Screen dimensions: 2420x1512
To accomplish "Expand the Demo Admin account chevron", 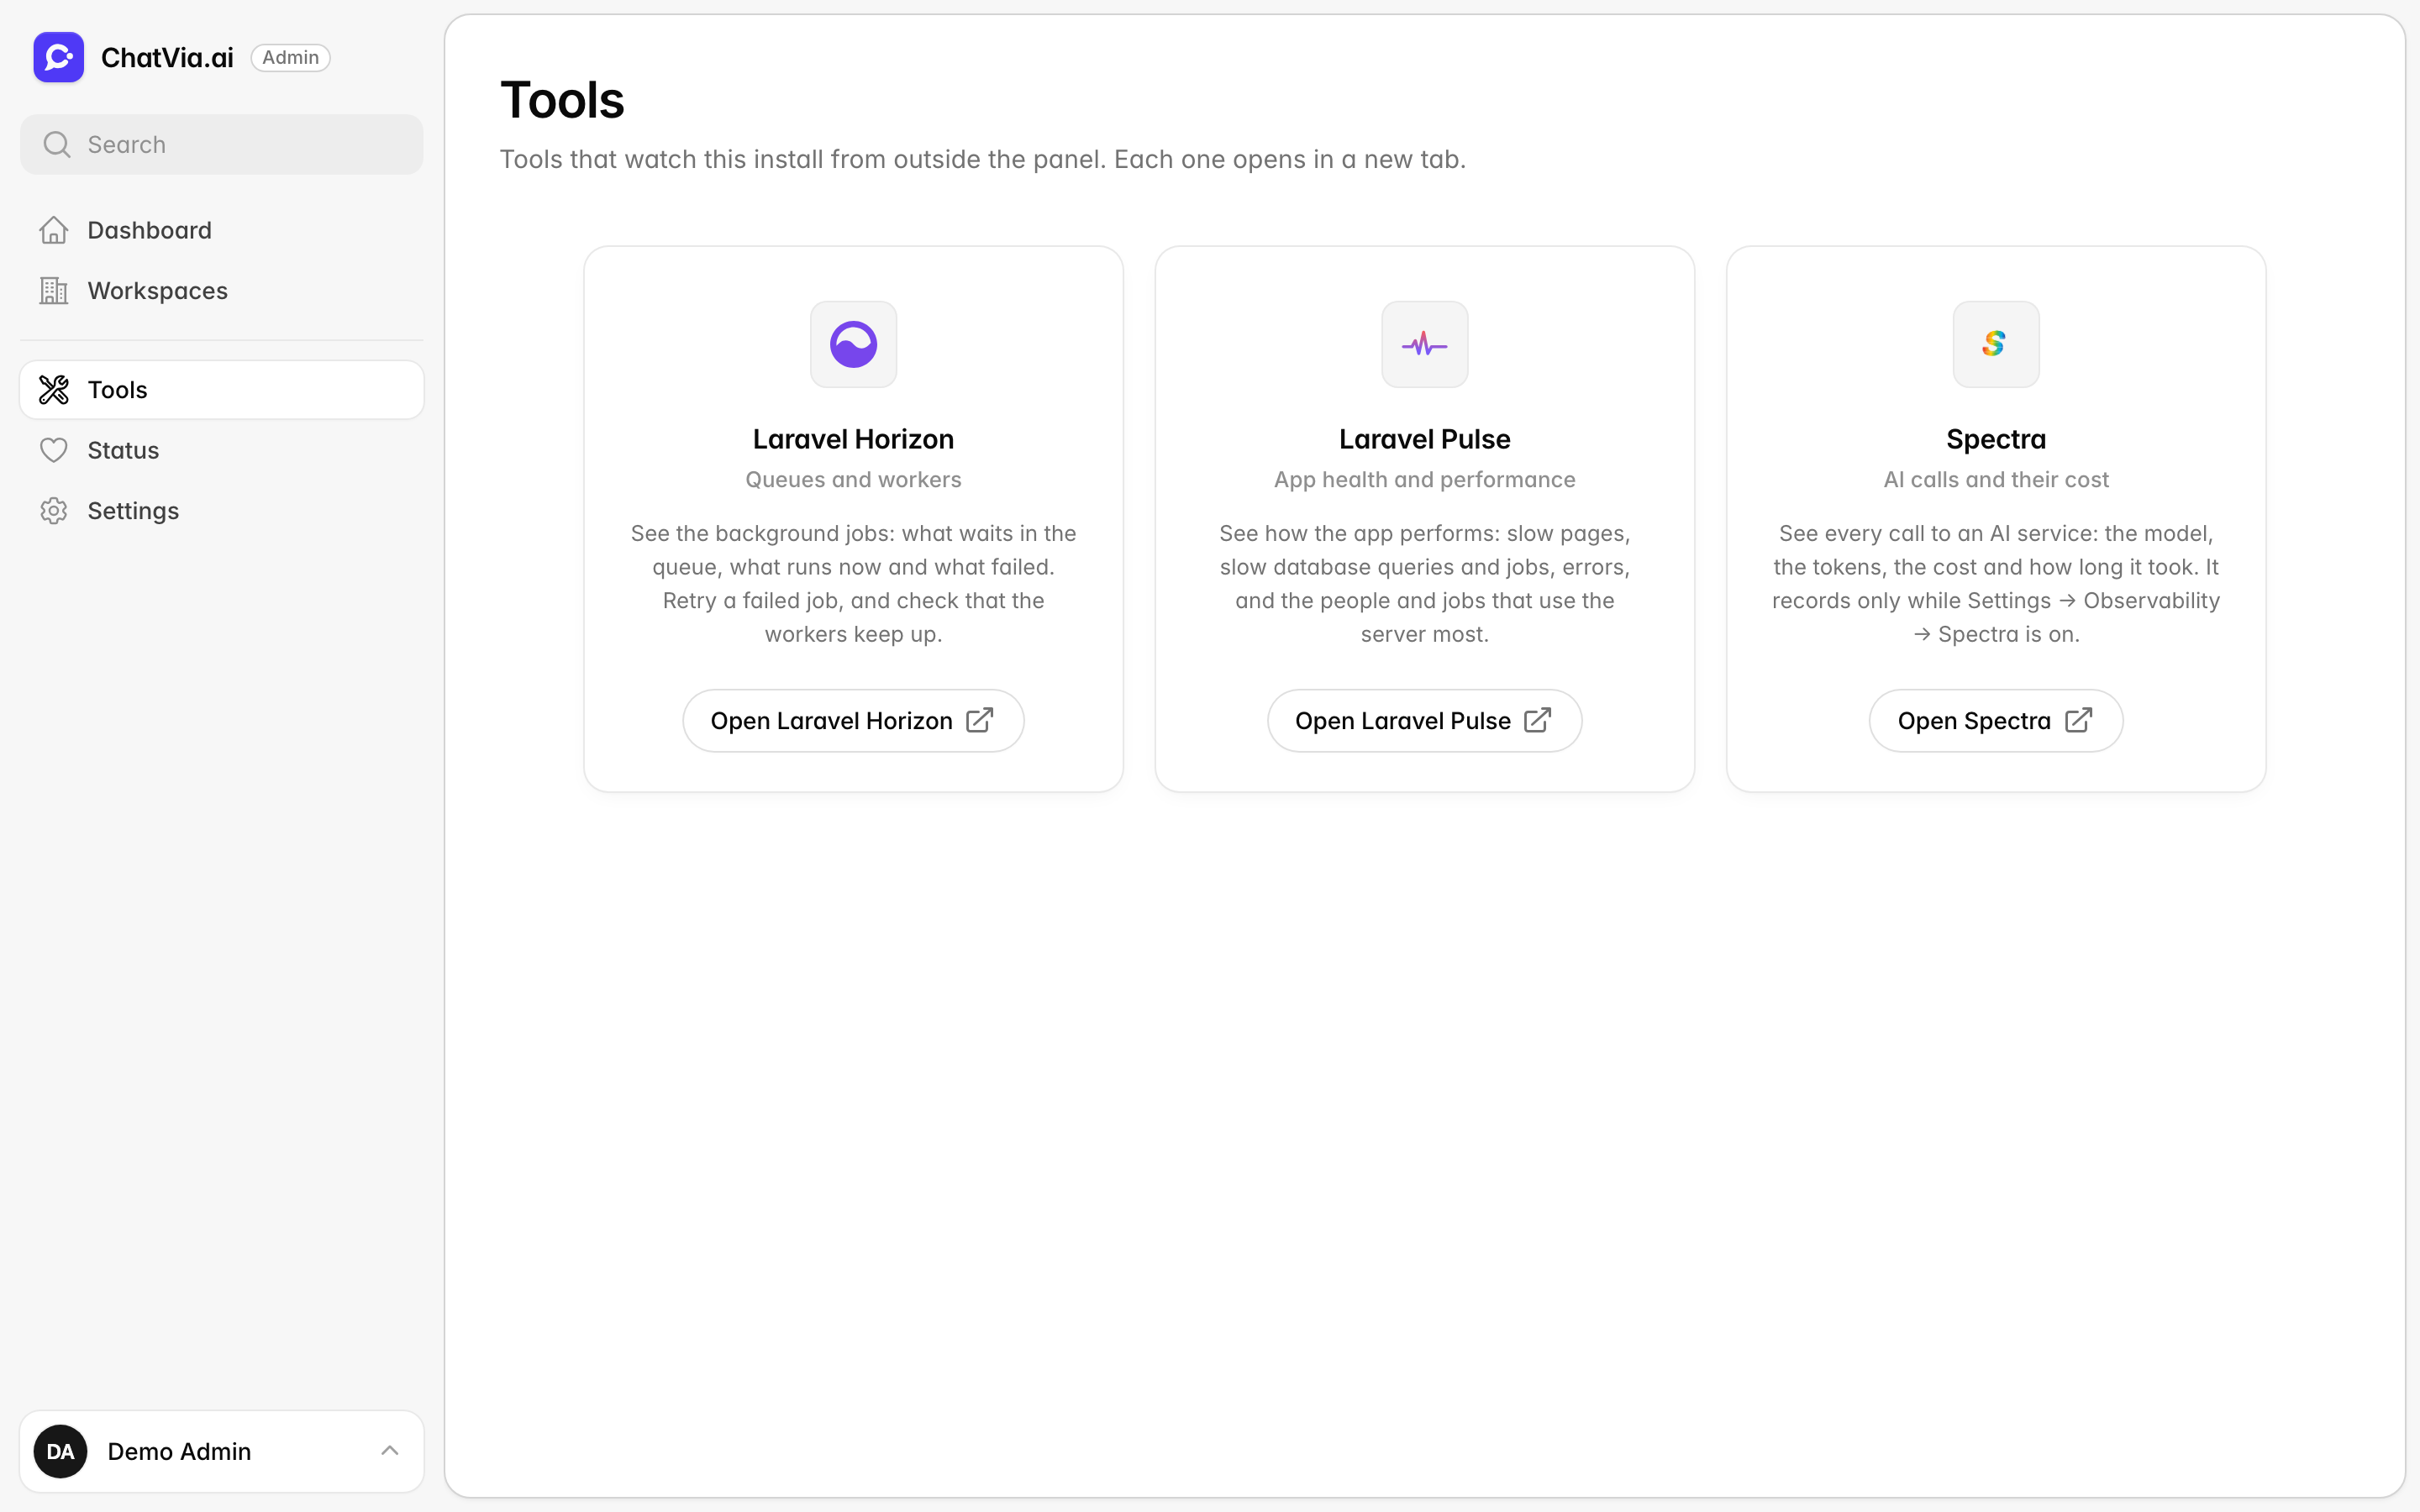I will [390, 1451].
